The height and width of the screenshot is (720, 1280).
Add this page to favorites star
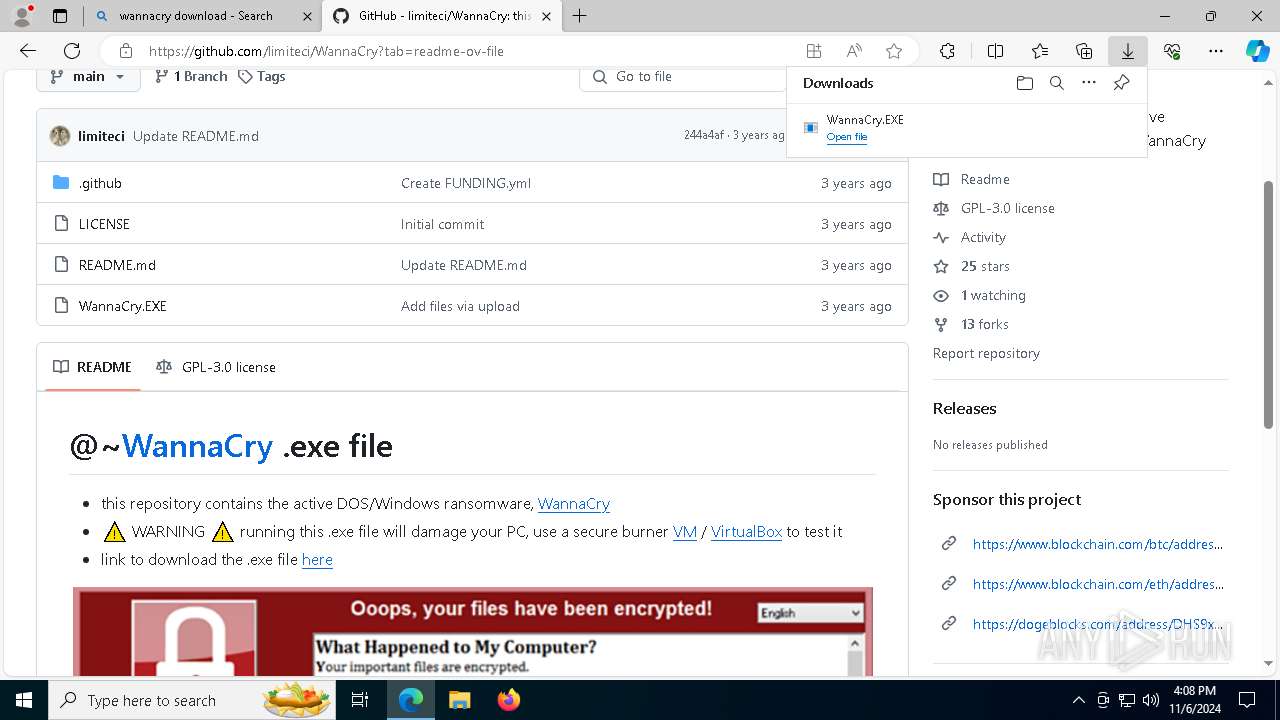(x=894, y=51)
